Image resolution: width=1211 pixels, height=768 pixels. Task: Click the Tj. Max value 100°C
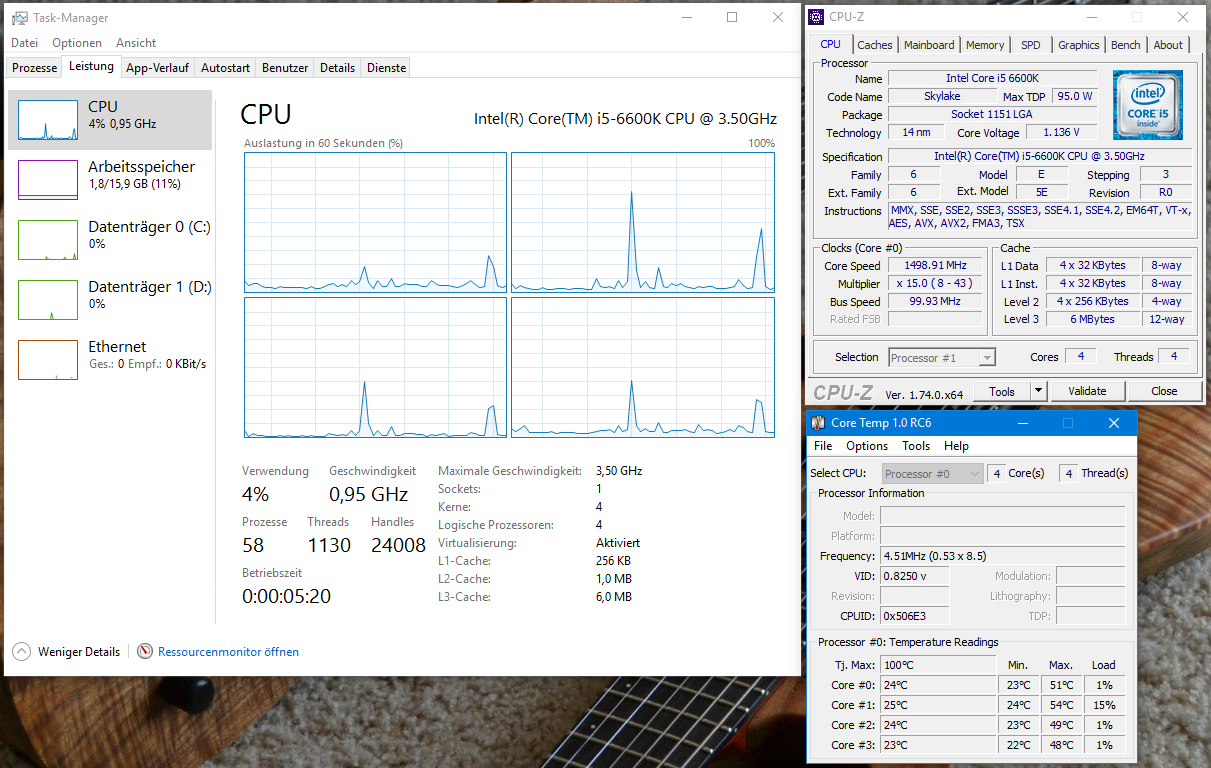(x=938, y=665)
